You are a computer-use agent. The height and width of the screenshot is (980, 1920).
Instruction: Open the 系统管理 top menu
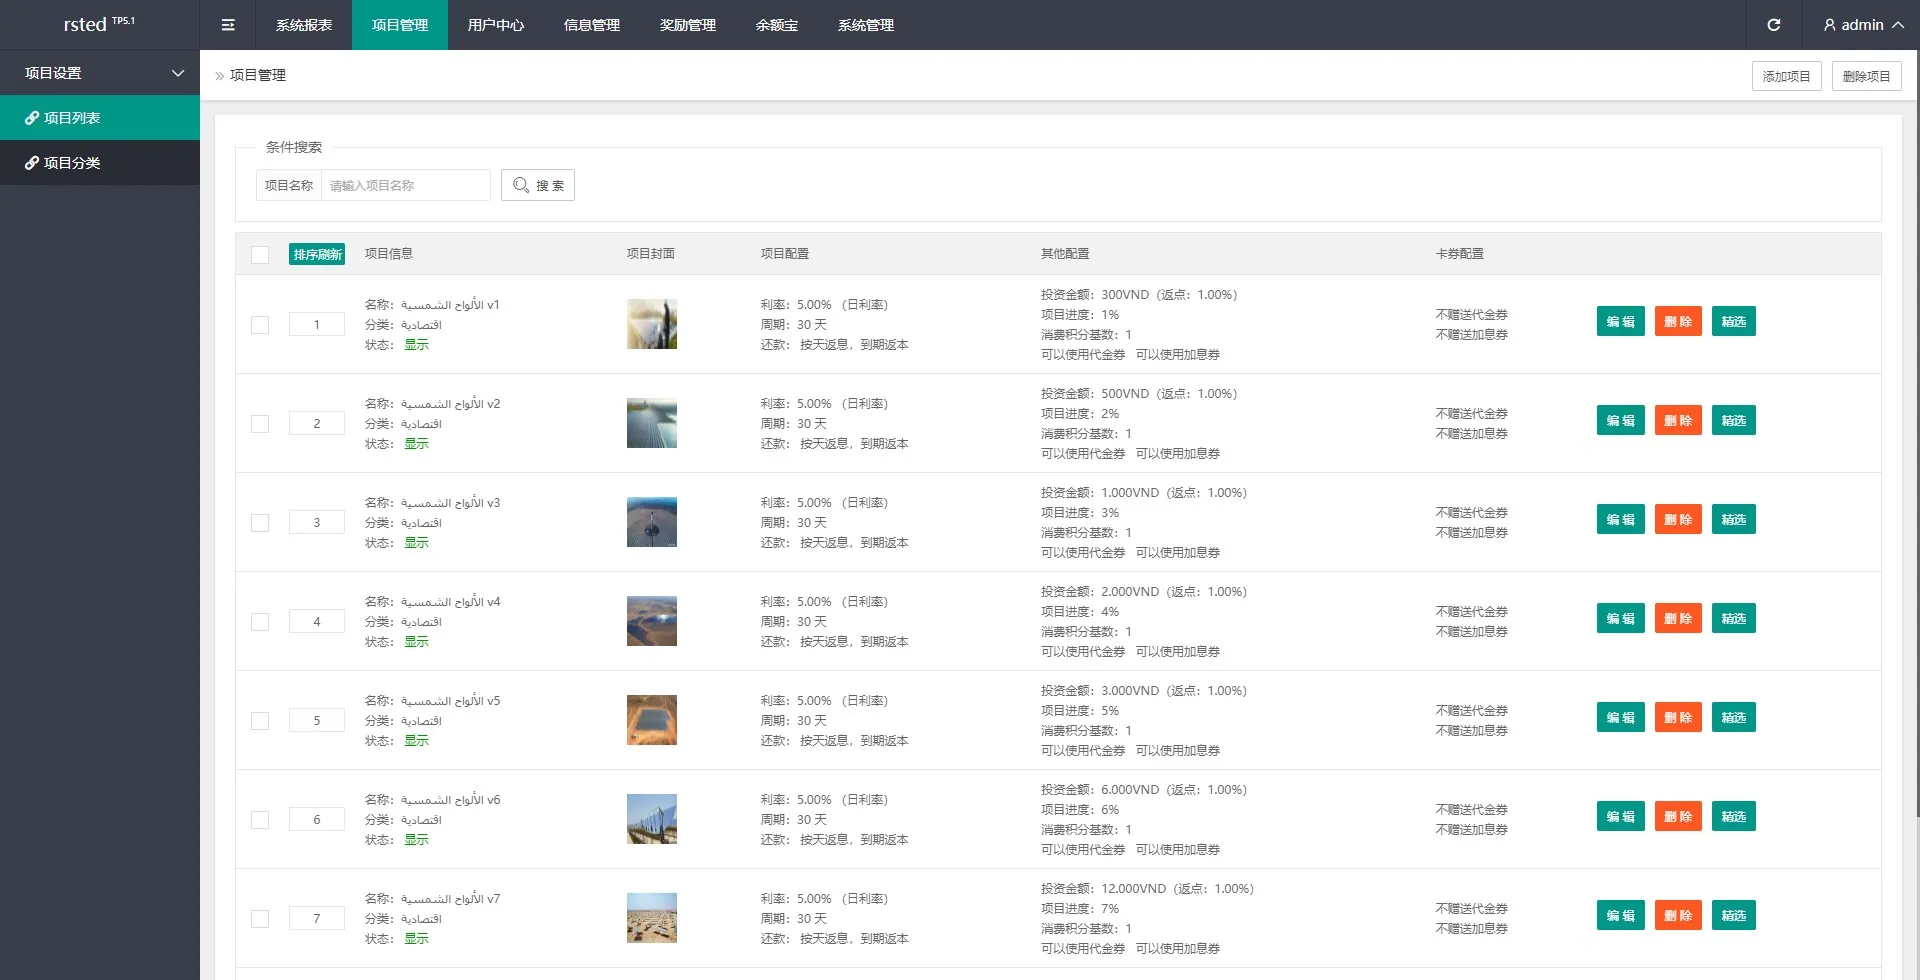[865, 25]
